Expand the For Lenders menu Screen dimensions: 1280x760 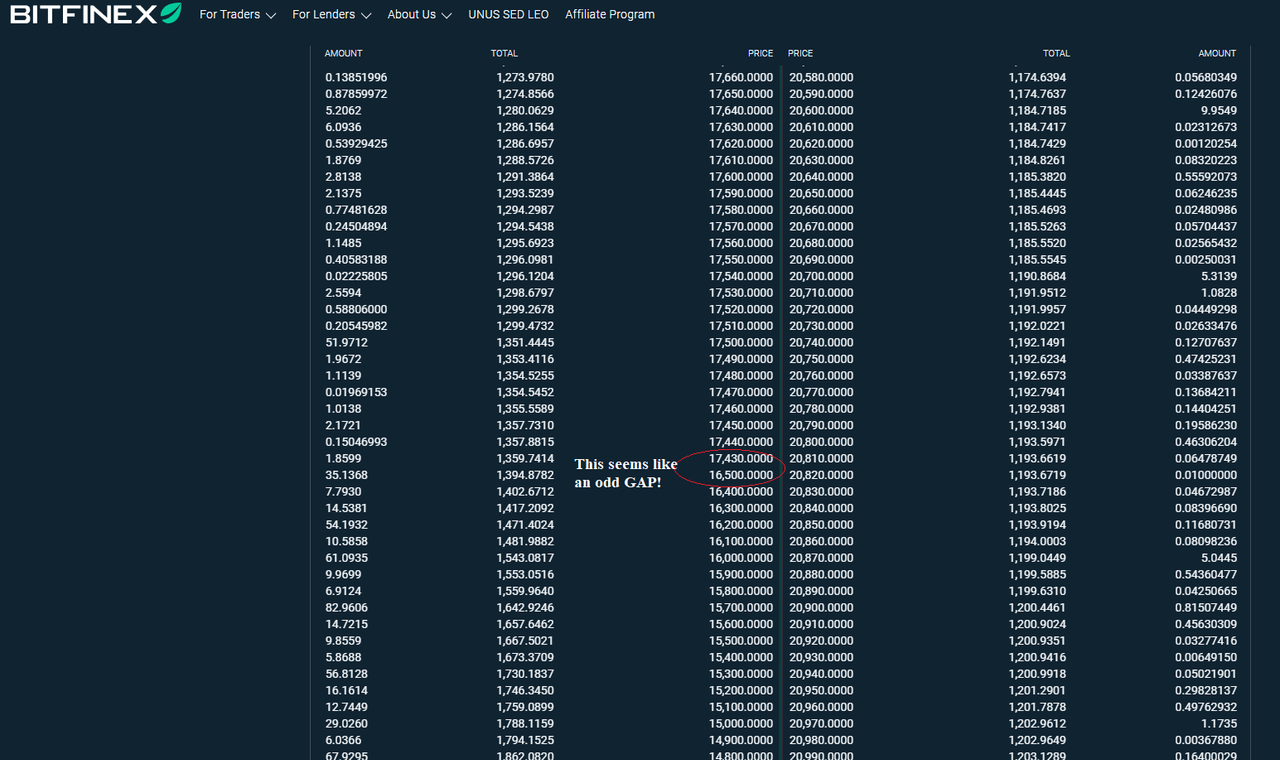[332, 15]
